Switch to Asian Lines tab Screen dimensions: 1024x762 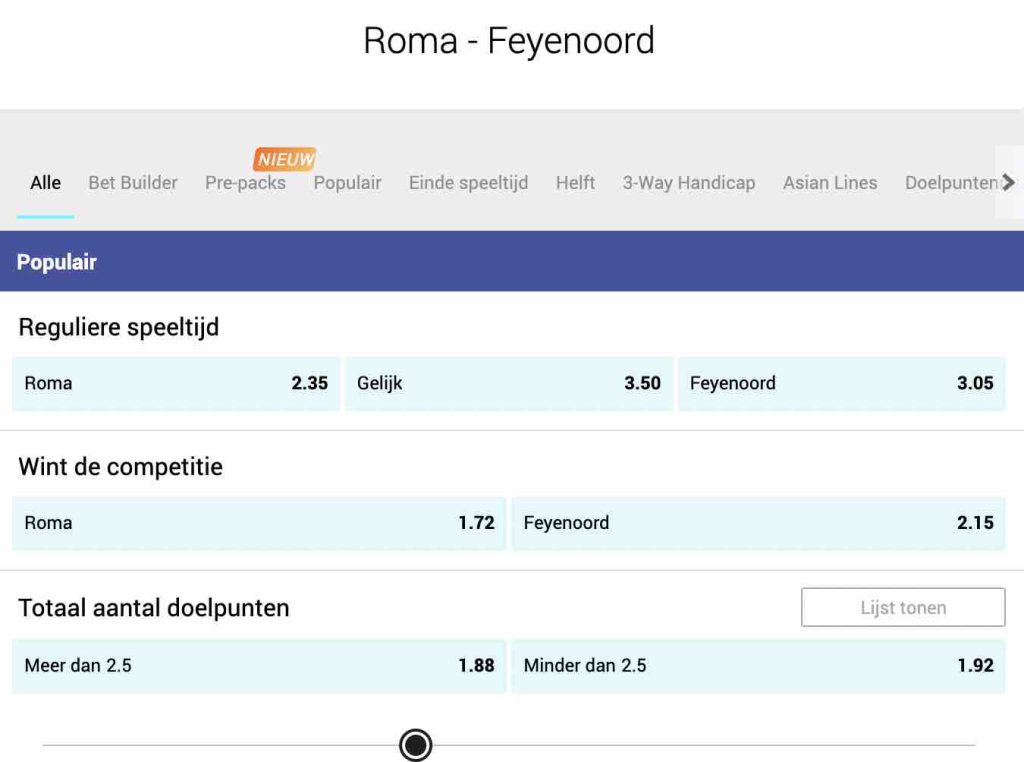point(830,183)
